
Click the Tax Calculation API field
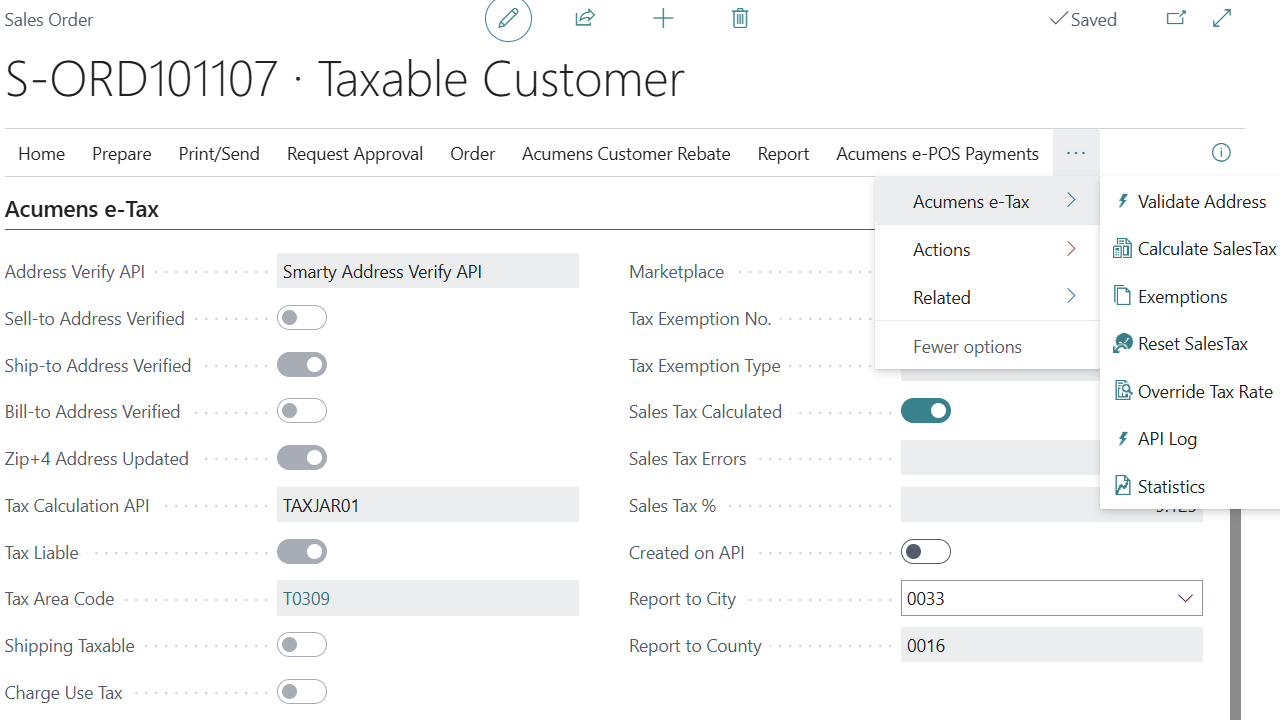point(427,505)
